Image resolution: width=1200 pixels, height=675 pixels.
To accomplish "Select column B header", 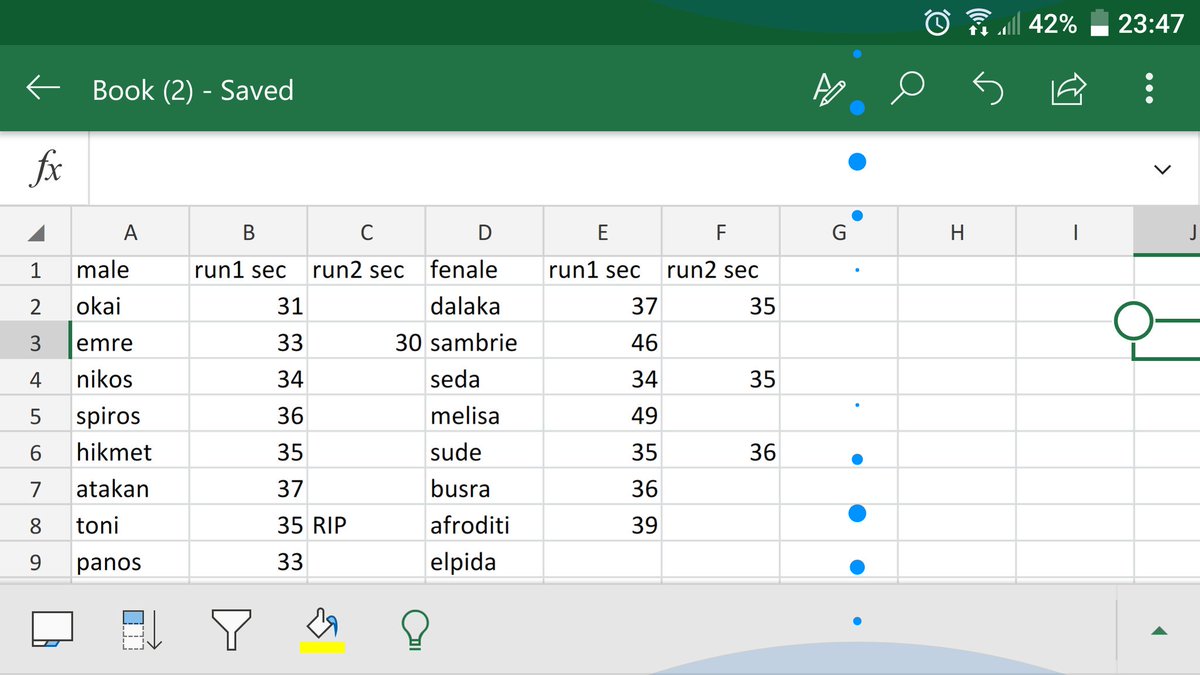I will point(248,233).
